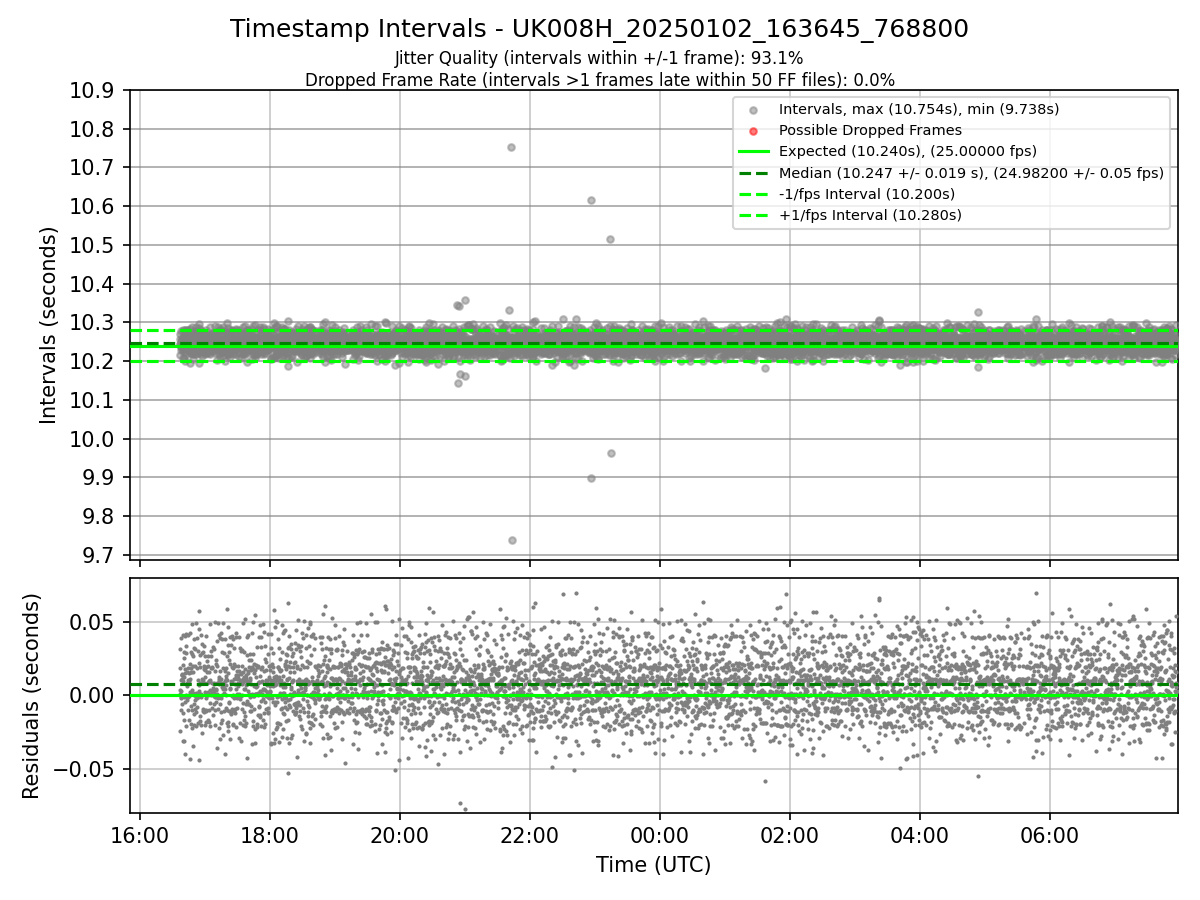Click the outlier data point near 10.62 seconds
1200x900 pixels.
[x=591, y=200]
